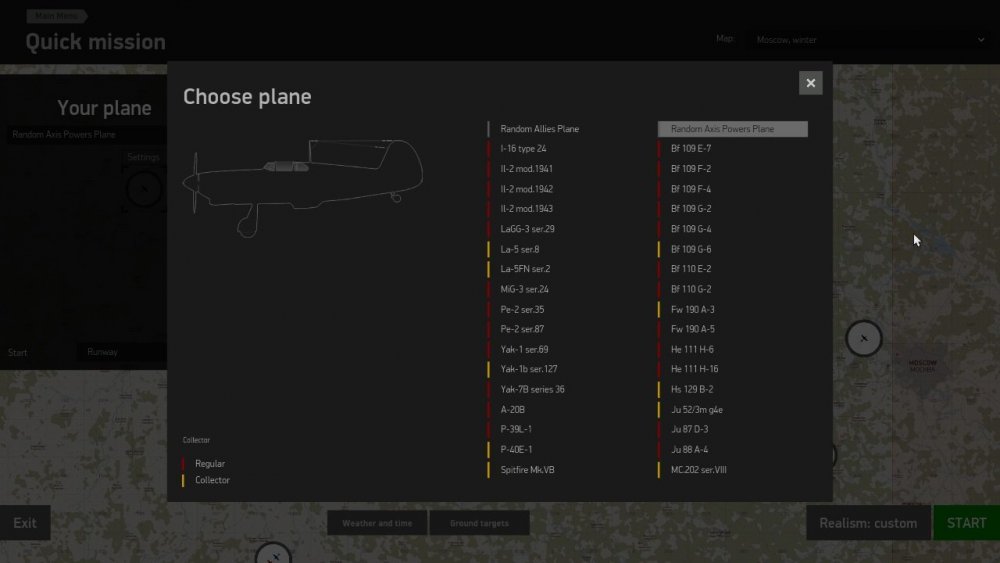Click the Regular legend entry

pyautogui.click(x=204, y=464)
